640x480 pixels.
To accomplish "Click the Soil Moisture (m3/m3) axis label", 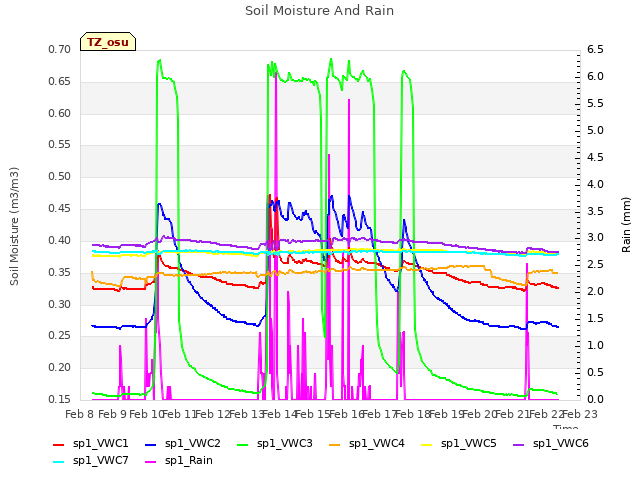I will (14, 226).
